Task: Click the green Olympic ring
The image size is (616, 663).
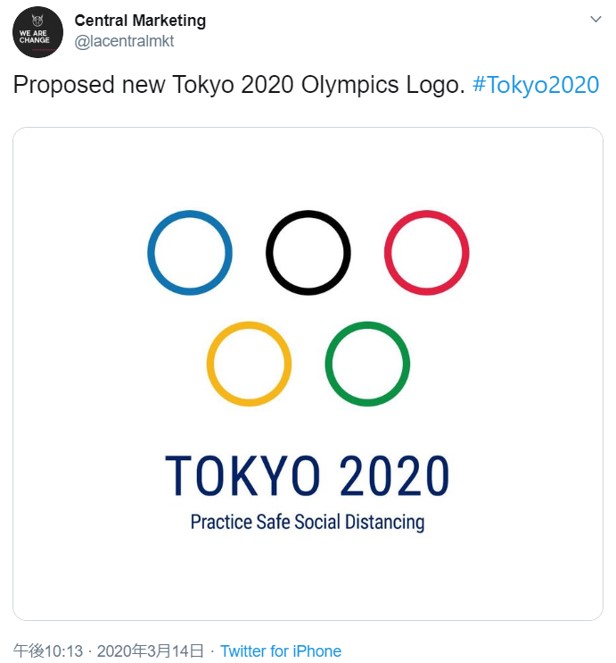Action: pos(367,364)
